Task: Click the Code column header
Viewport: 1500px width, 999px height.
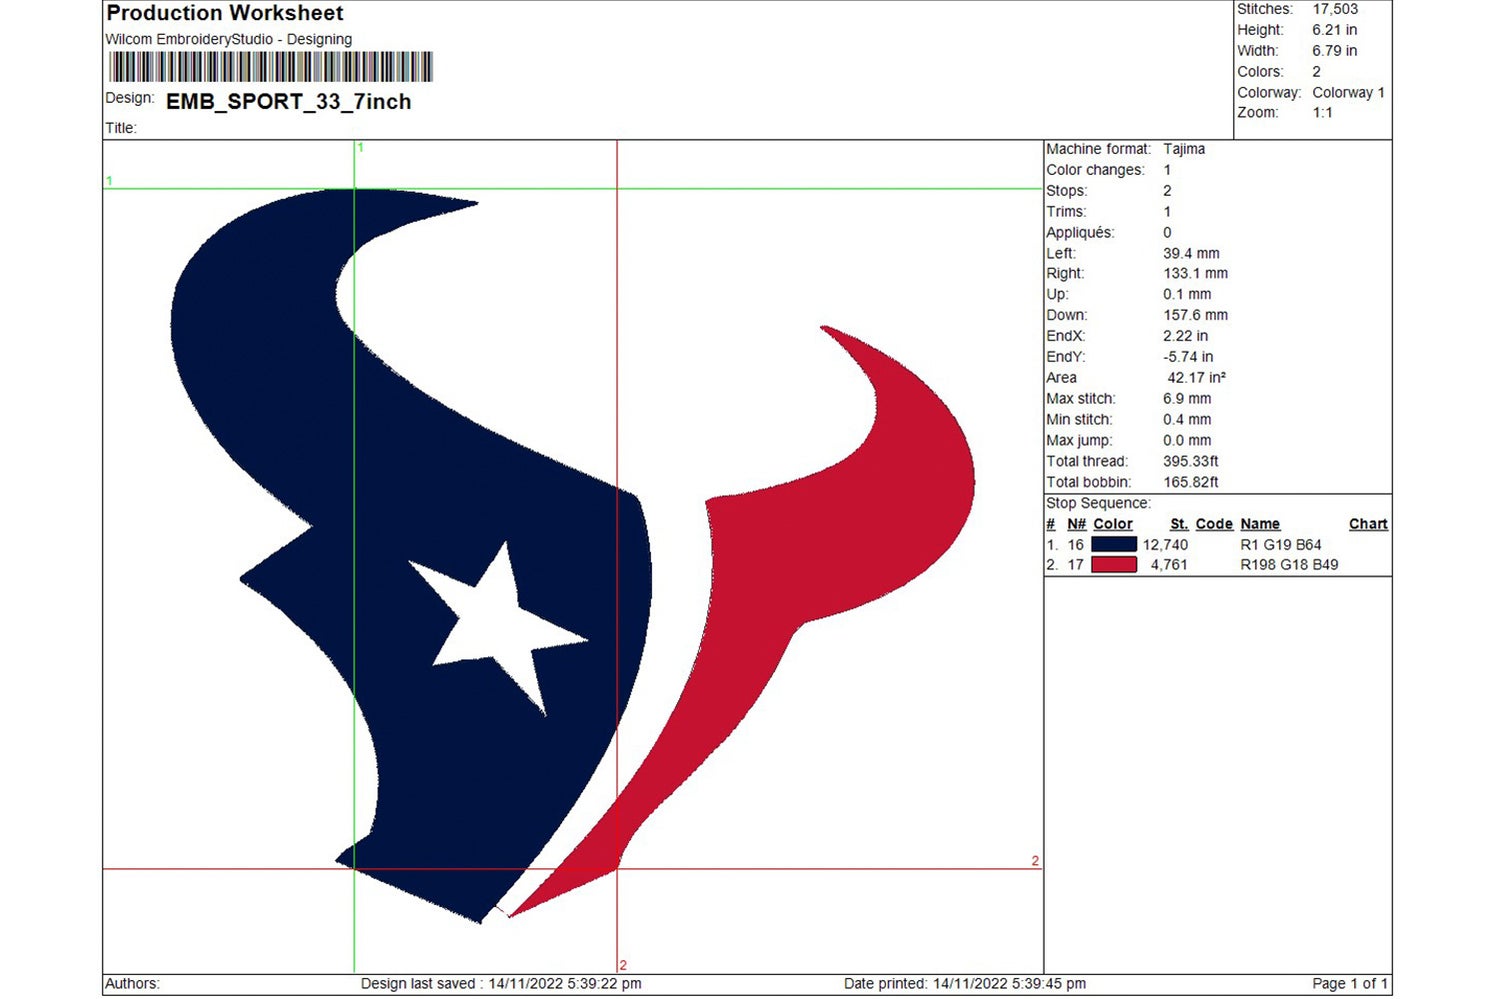Action: pos(1213,523)
